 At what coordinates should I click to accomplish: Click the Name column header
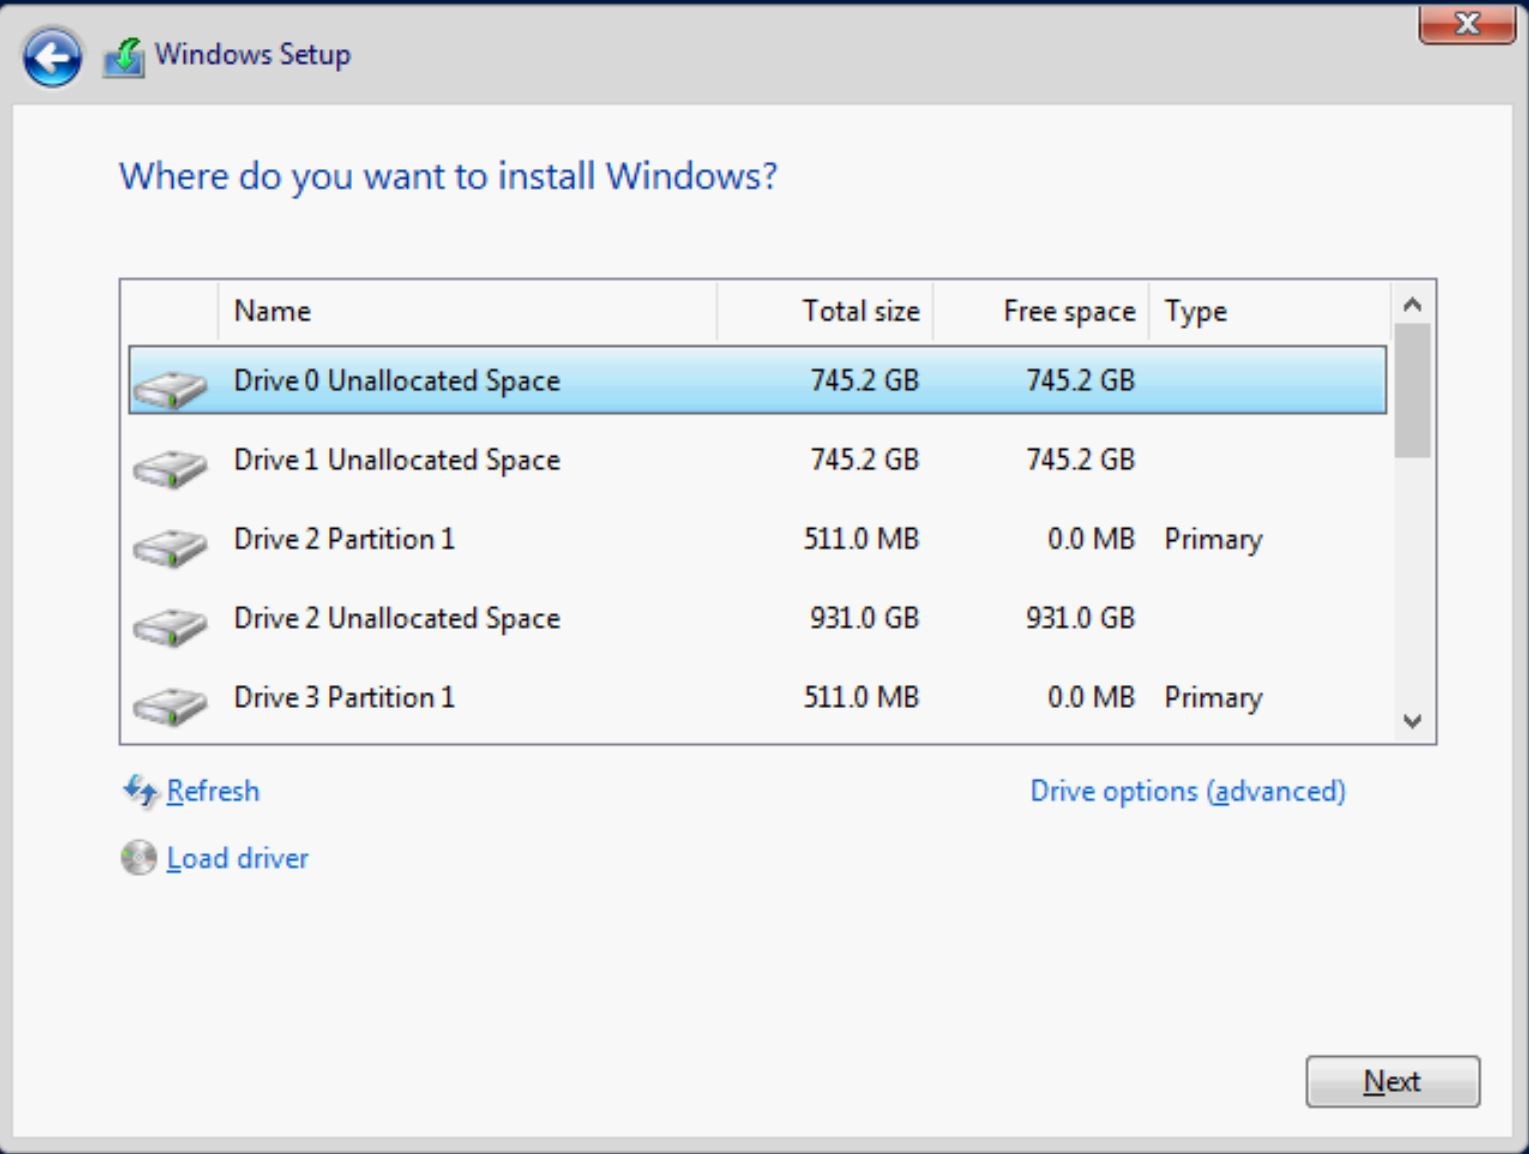(272, 310)
